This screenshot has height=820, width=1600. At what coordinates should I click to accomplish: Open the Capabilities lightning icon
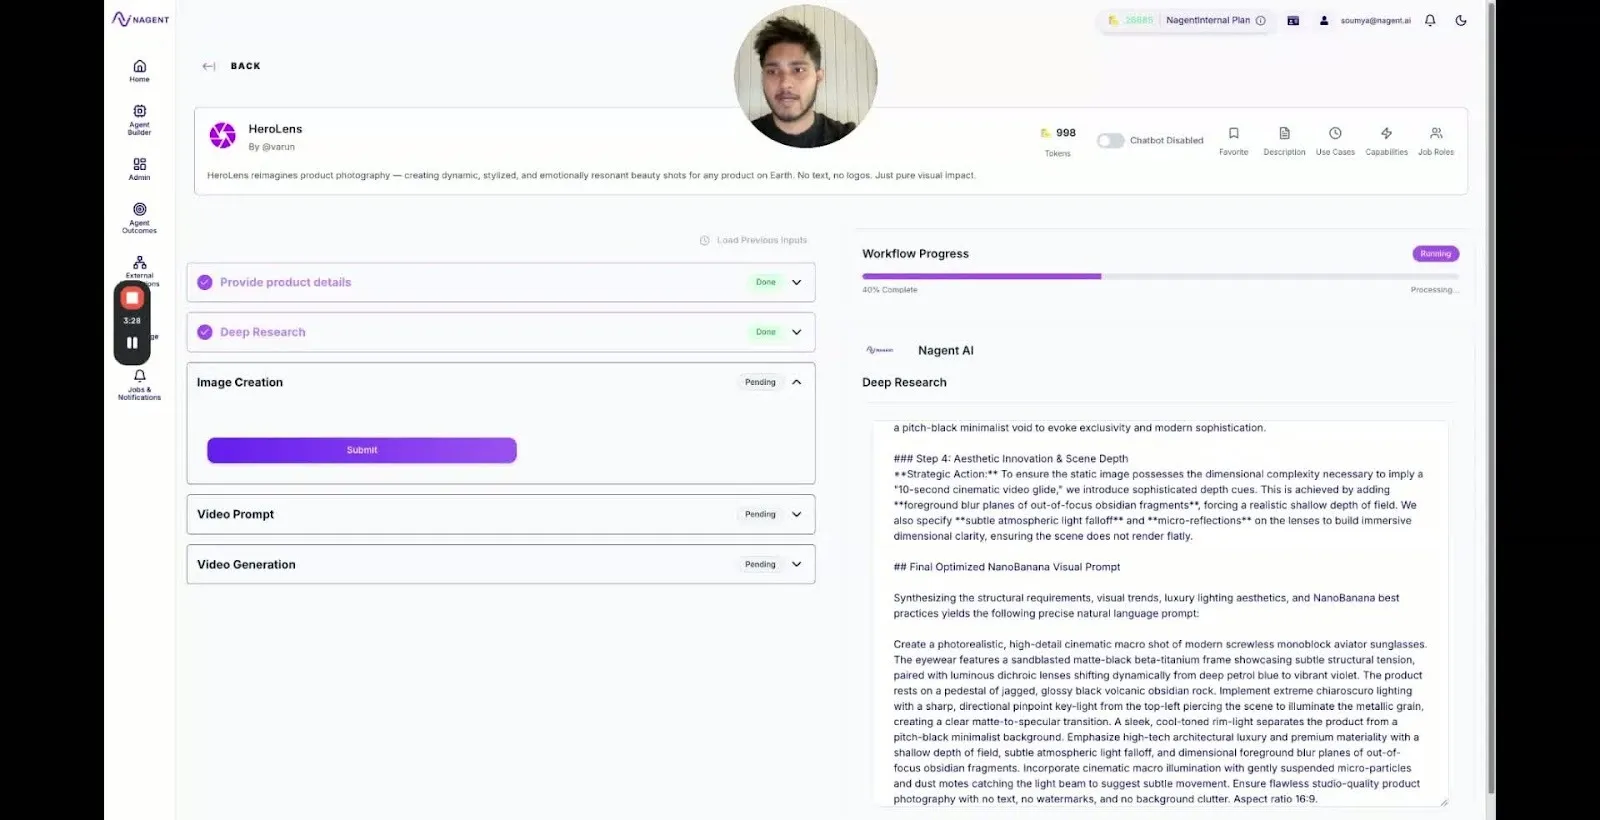[1386, 133]
